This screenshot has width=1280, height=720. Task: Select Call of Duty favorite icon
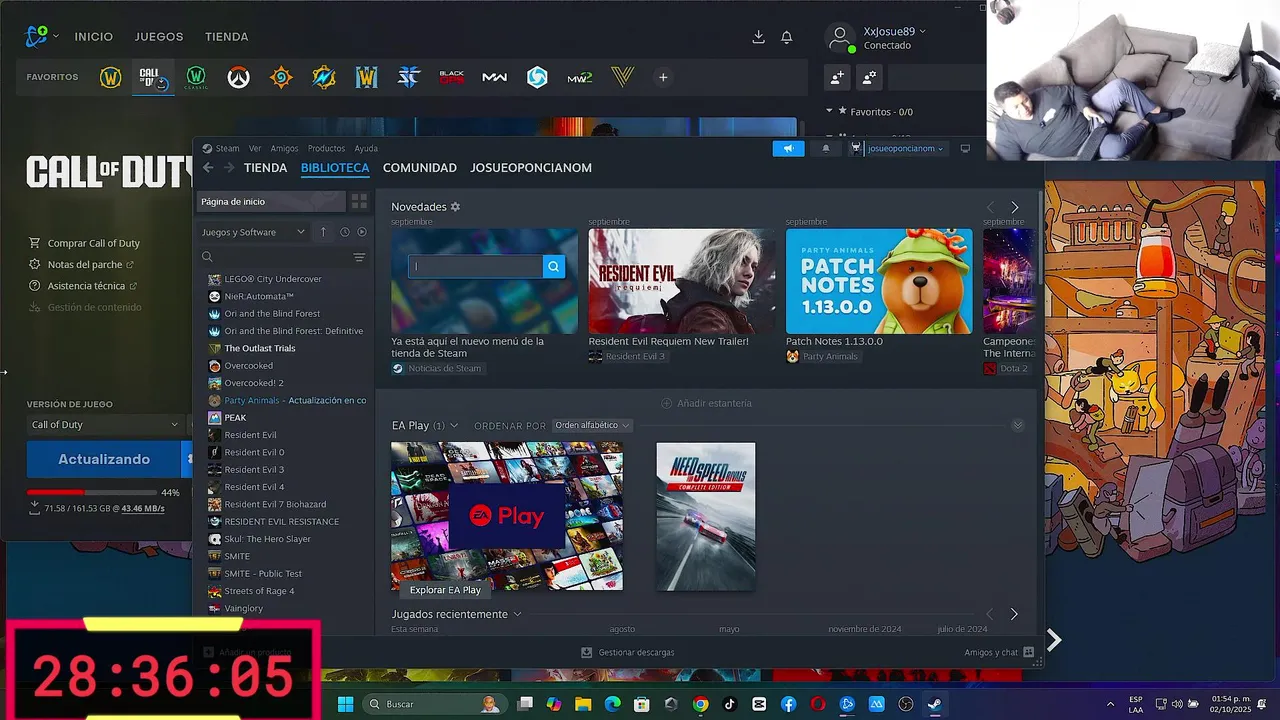click(x=153, y=77)
